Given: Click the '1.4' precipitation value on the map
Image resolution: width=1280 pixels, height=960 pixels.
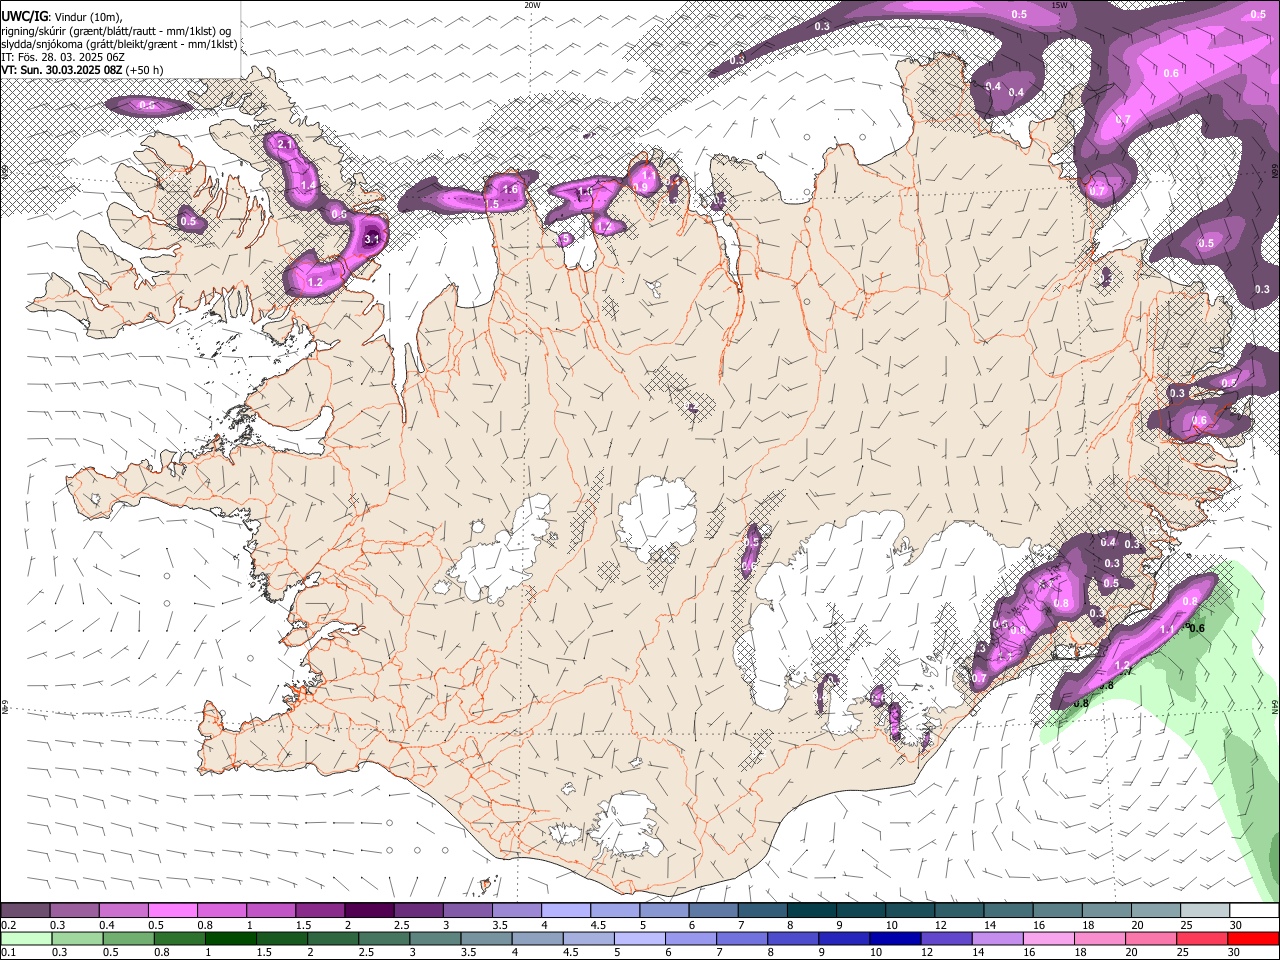Looking at the screenshot, I should click(x=308, y=186).
